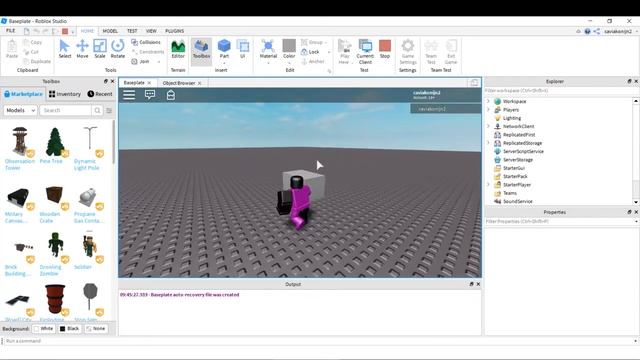Select the Soldier model
The height and width of the screenshot is (360, 640).
click(x=89, y=250)
